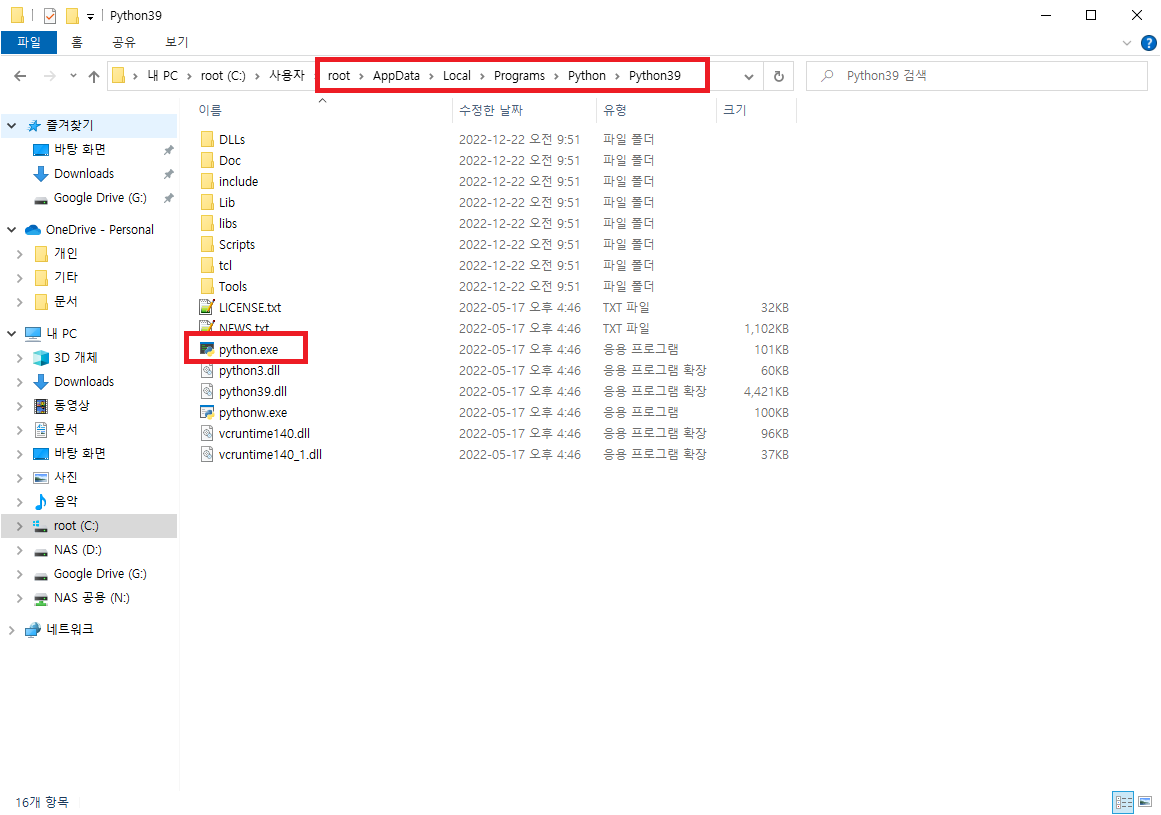Screen dimensions: 1161x815
Task: Switch to large icons view button
Action: (x=1145, y=802)
